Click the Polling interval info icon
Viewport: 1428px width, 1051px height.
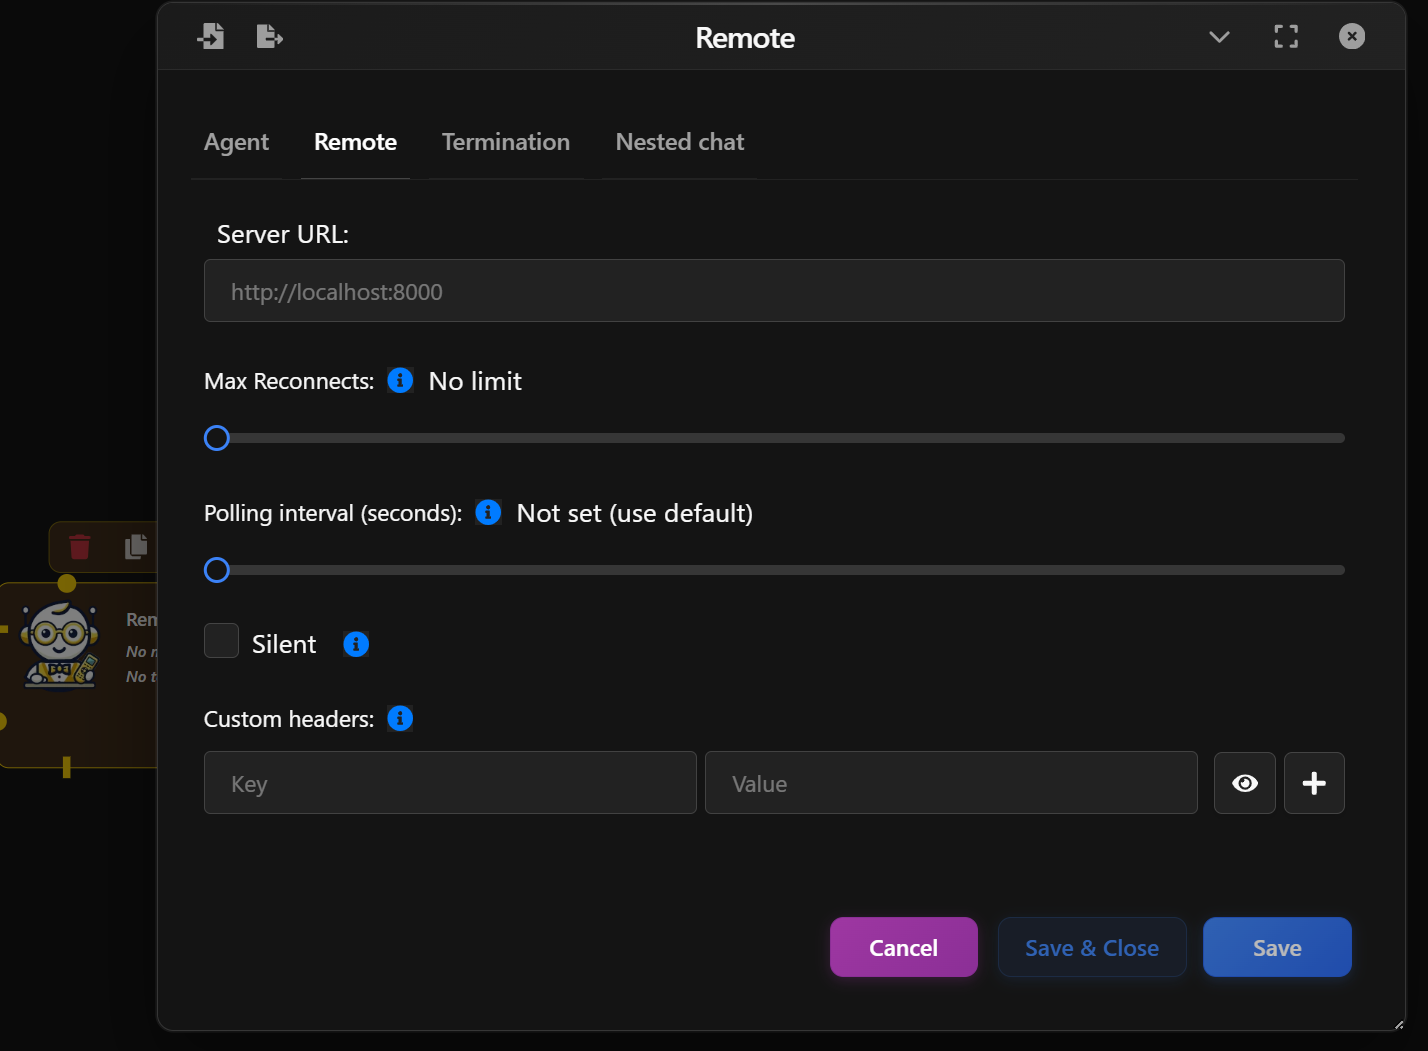pyautogui.click(x=487, y=512)
